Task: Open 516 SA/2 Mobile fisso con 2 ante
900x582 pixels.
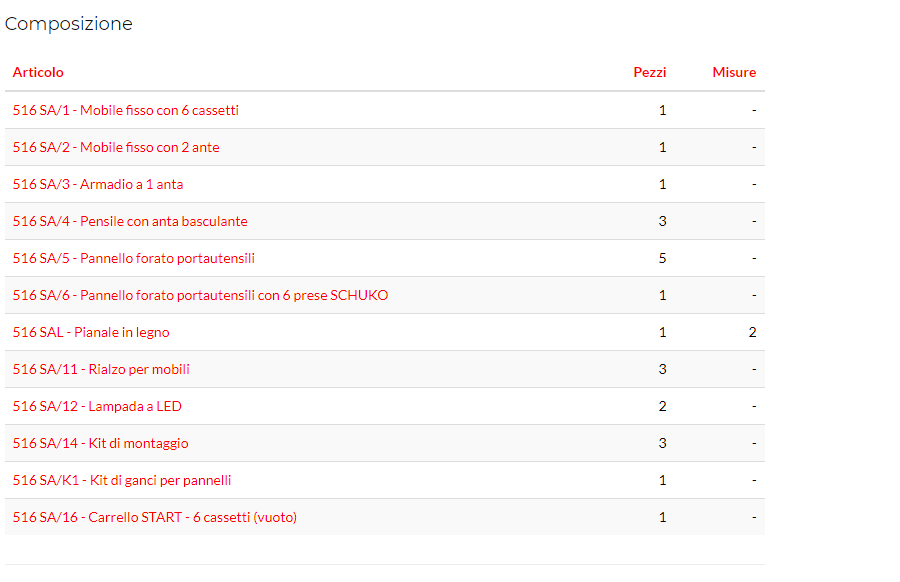Action: [116, 147]
